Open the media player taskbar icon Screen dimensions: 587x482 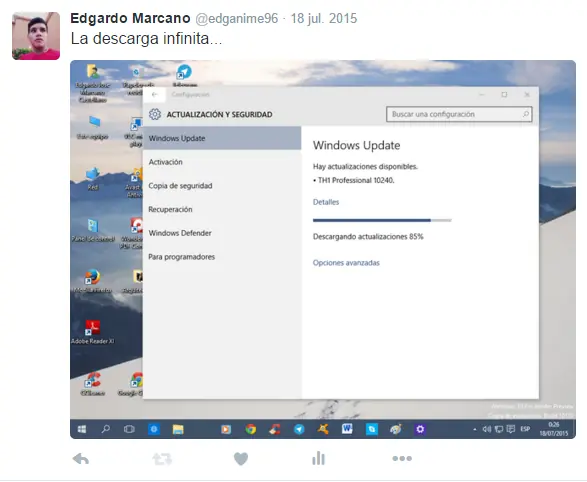[x=226, y=429]
